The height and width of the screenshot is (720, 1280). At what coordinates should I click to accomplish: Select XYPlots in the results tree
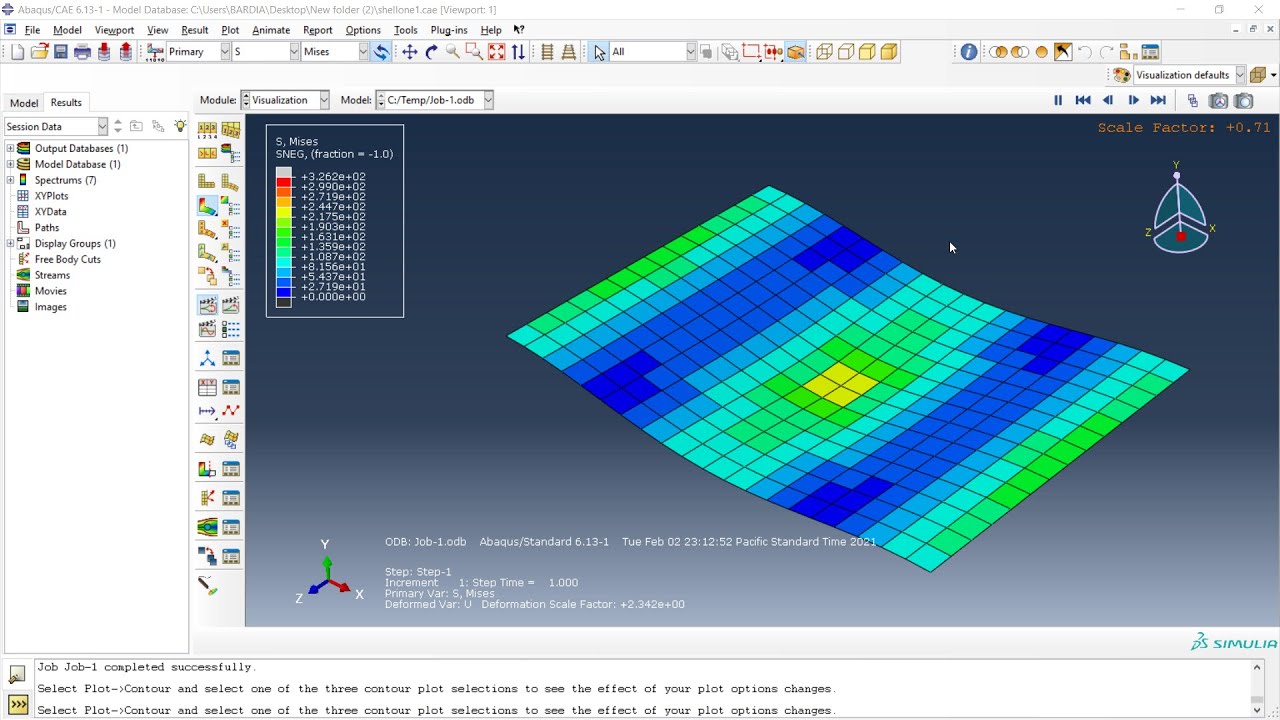(x=51, y=196)
